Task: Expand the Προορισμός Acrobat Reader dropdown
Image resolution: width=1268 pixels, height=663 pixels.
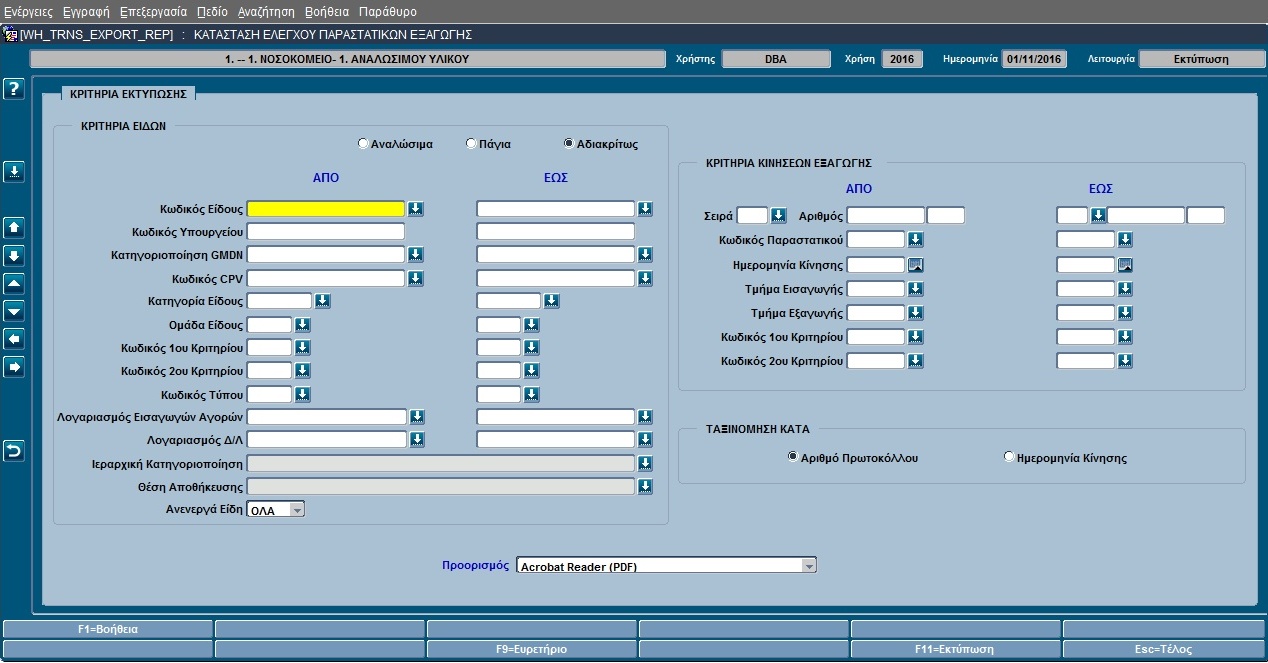Action: (x=809, y=566)
